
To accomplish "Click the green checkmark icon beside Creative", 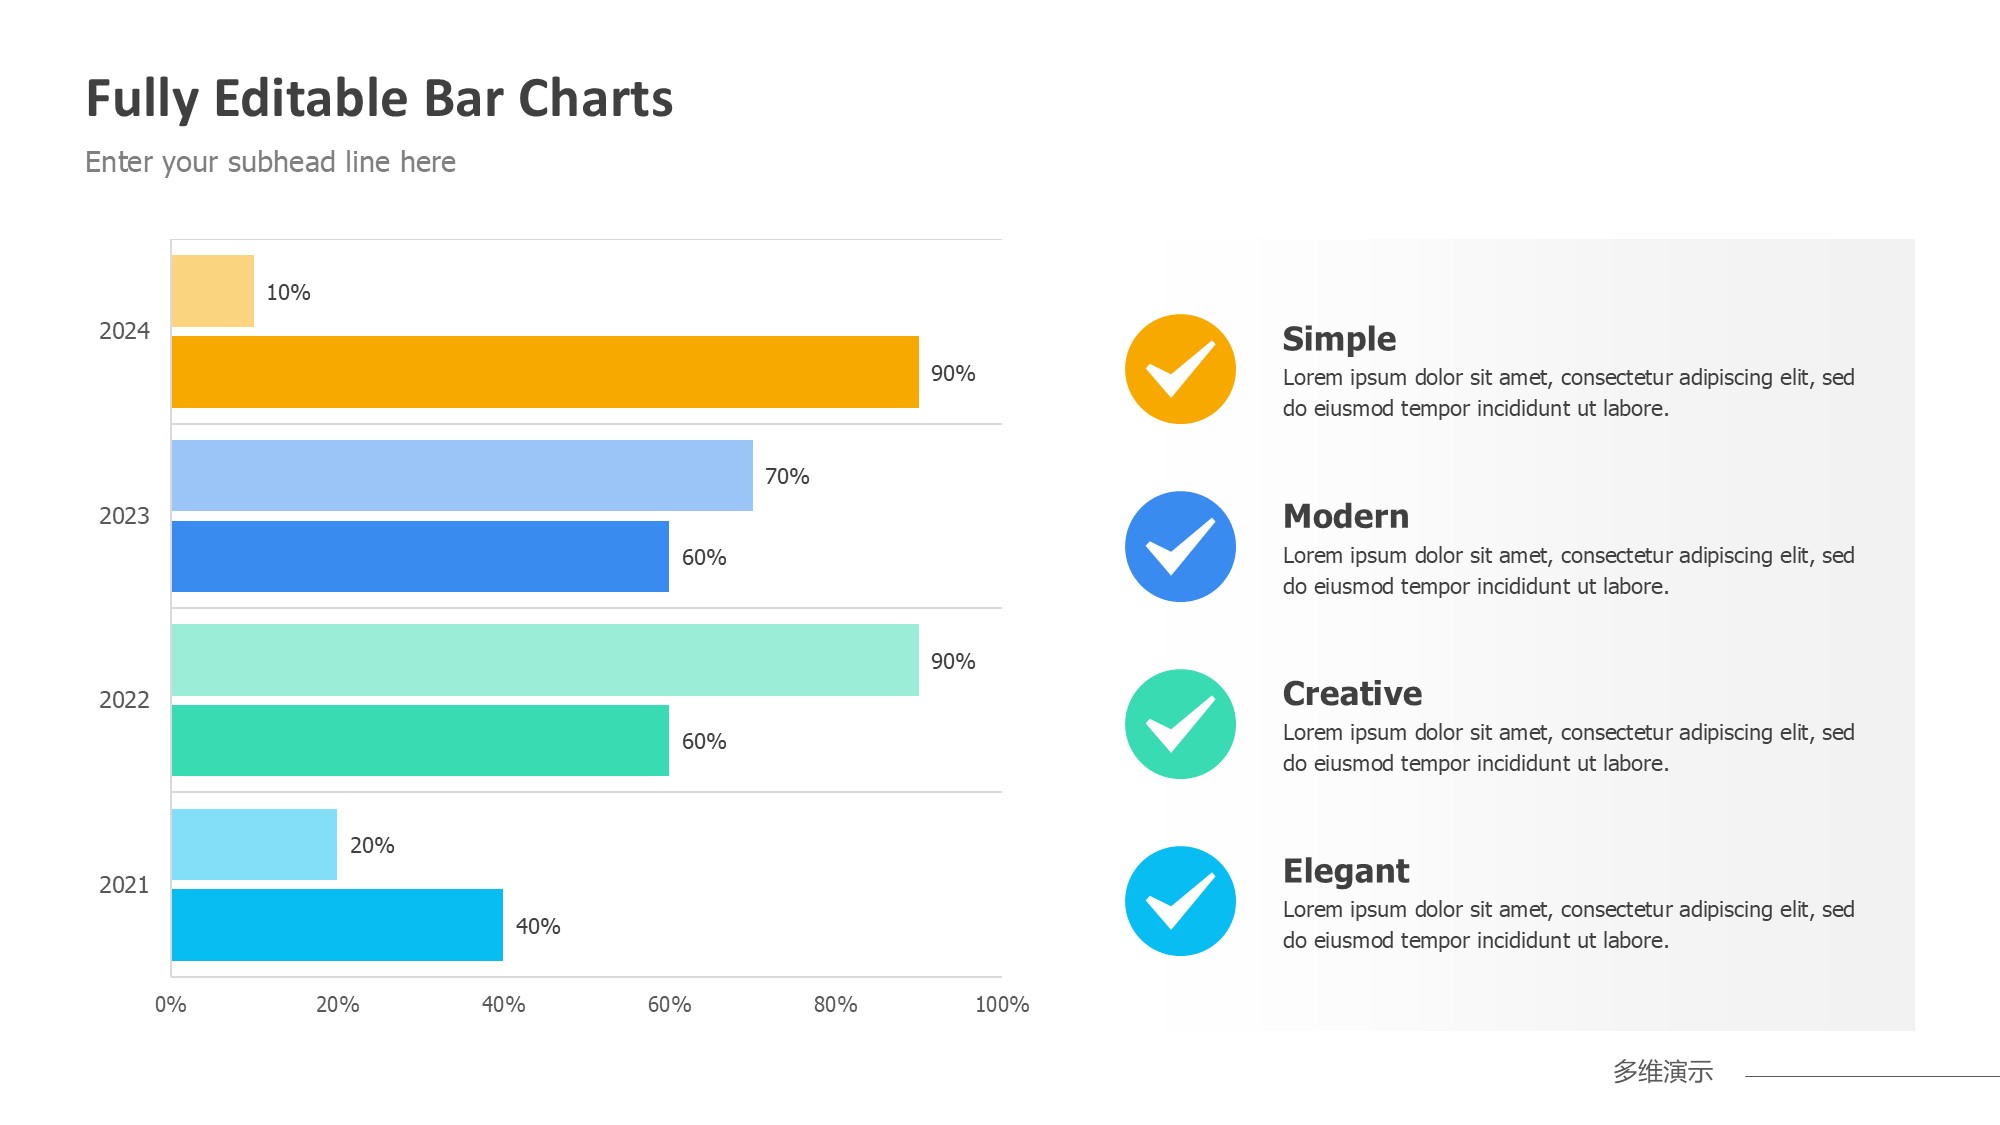I will coord(1180,724).
